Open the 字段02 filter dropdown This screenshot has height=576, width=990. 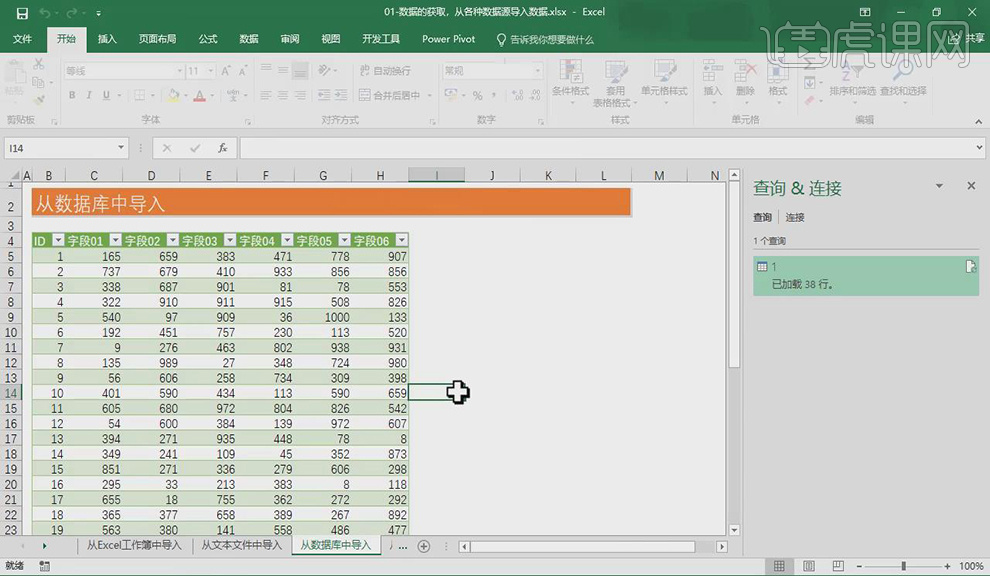(173, 240)
